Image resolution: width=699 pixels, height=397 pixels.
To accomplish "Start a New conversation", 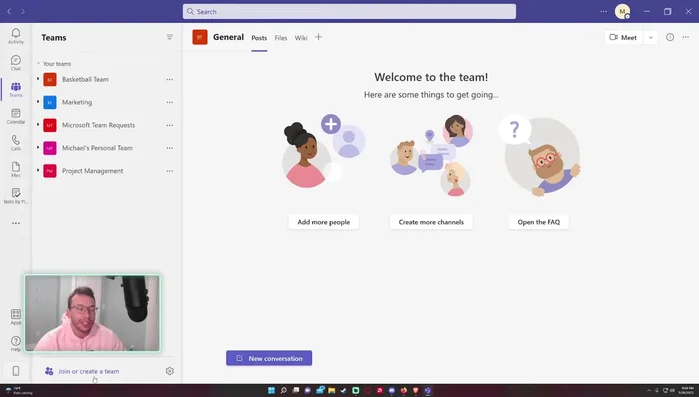I will pos(269,358).
